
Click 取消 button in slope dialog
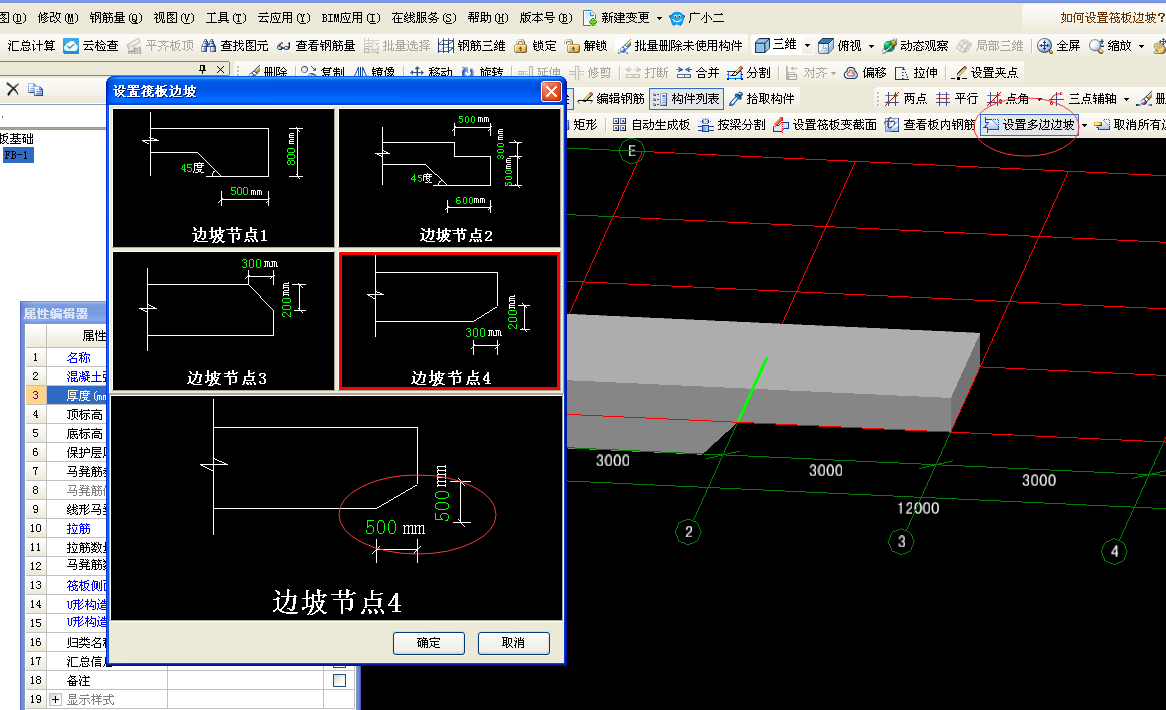[514, 643]
